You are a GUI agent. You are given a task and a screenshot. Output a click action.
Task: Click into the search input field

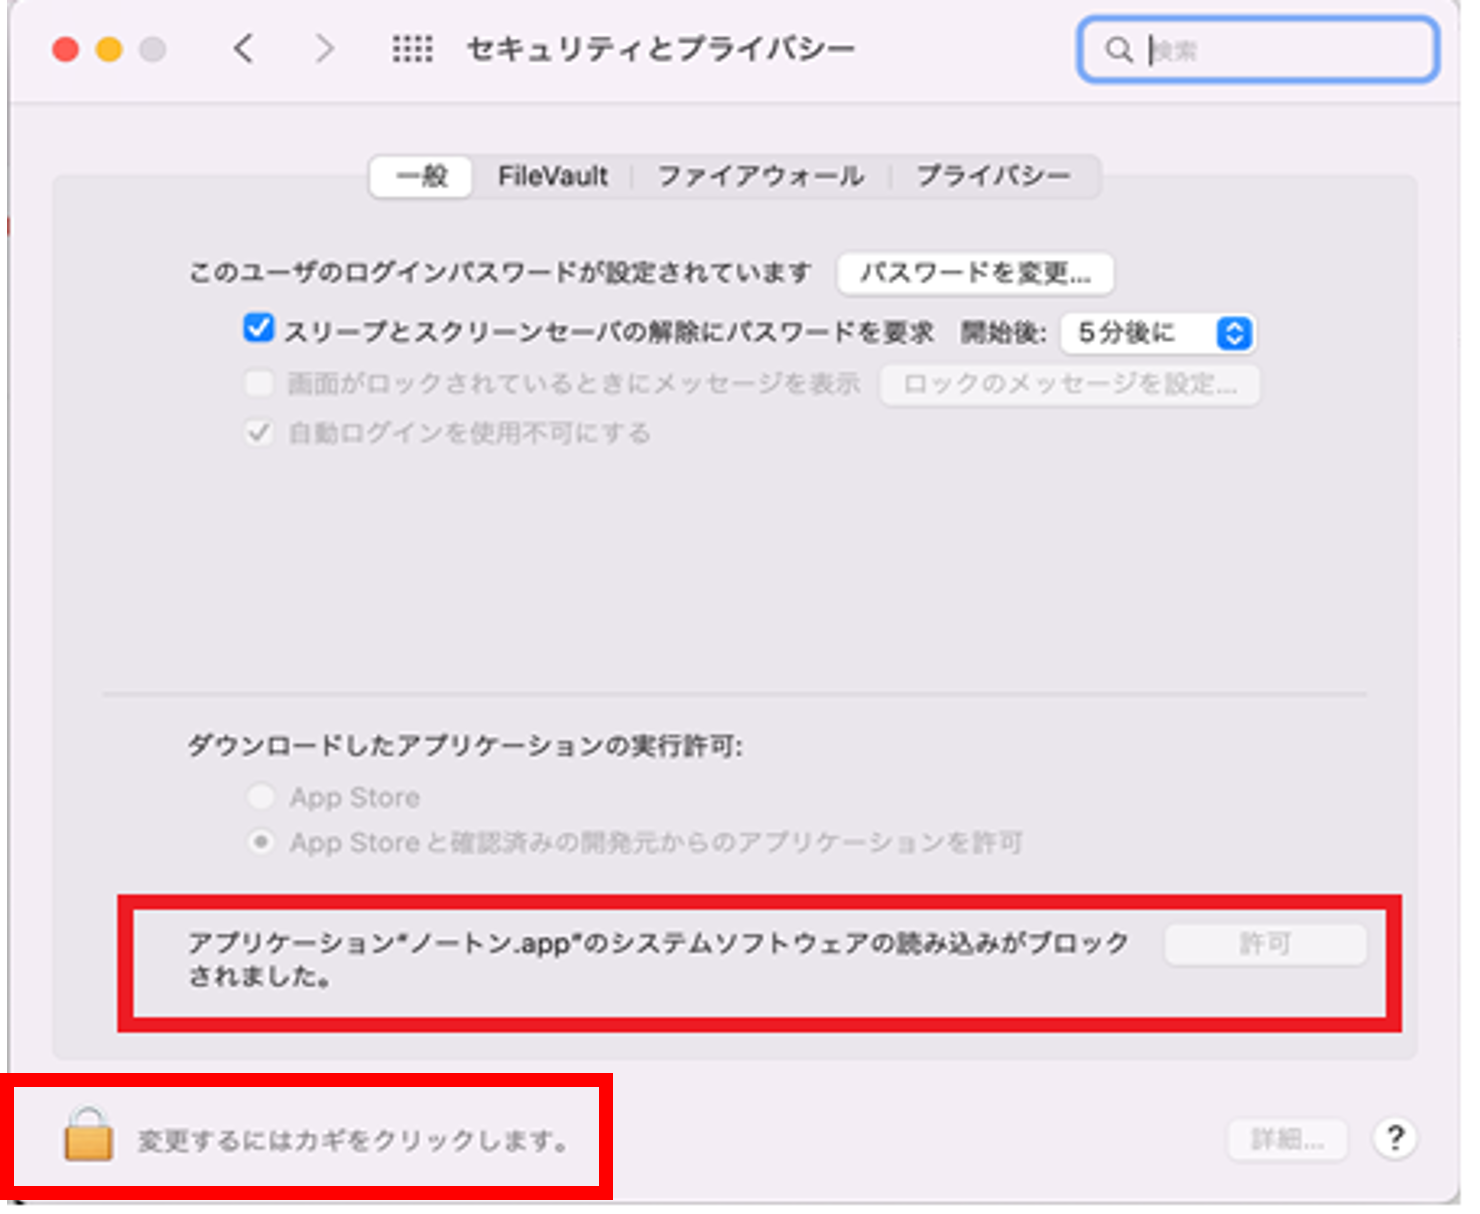point(1285,50)
